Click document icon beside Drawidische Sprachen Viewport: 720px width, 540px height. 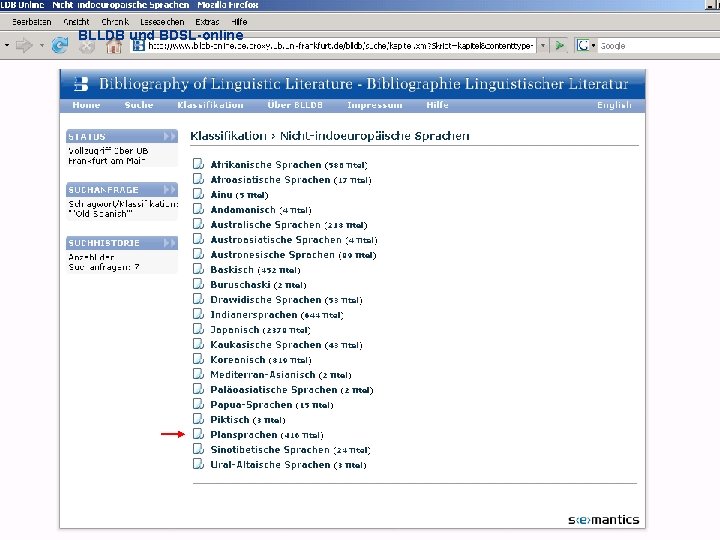[198, 299]
